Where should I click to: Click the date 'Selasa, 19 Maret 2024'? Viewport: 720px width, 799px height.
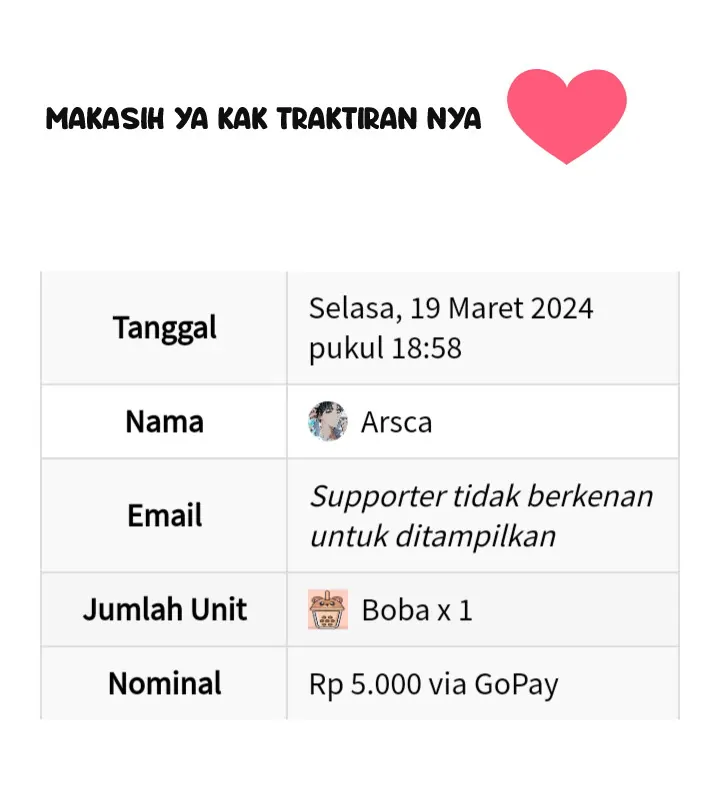pyautogui.click(x=451, y=308)
